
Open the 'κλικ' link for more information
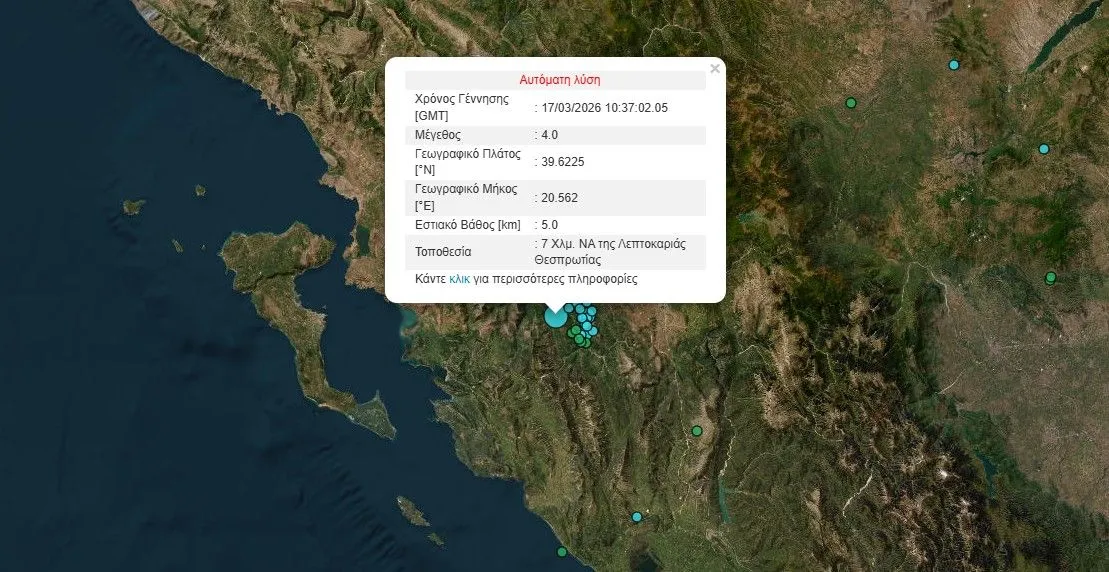point(459,280)
